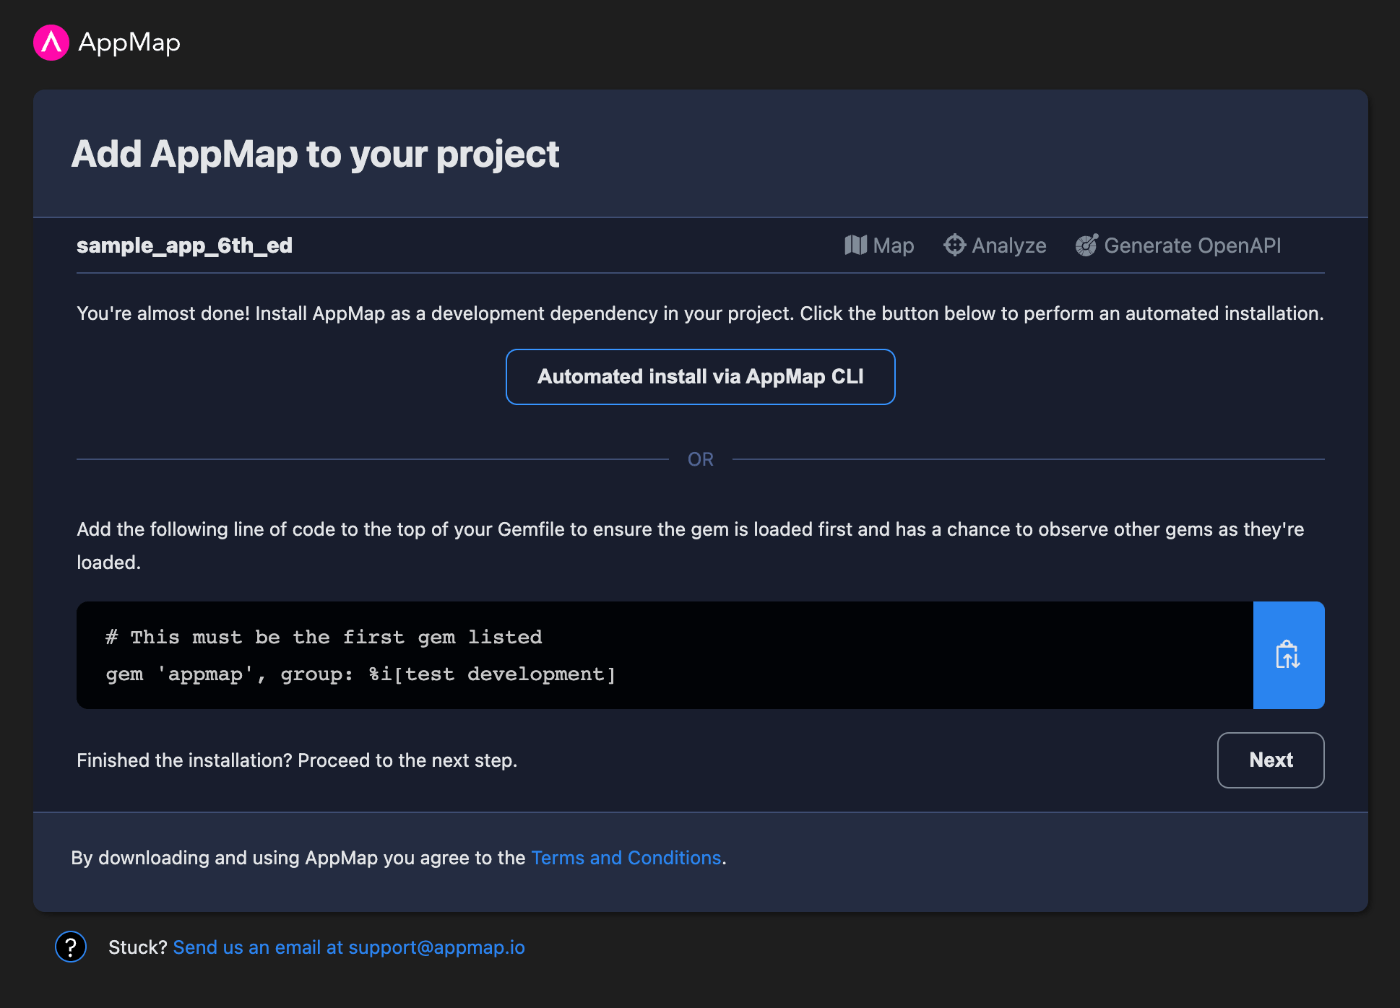
Task: Click the question mark help icon
Action: 71,946
